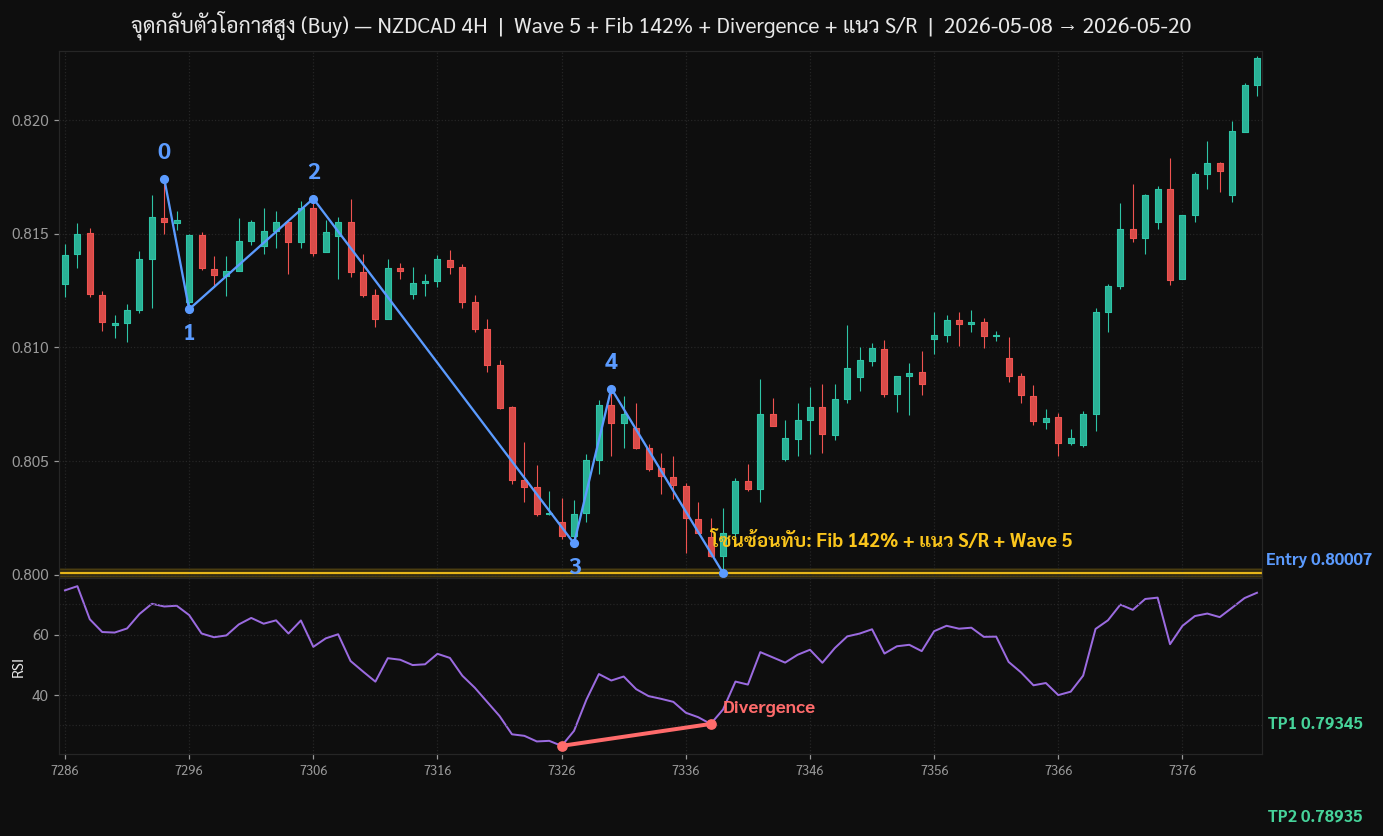This screenshot has height=836, width=1383.
Task: Click the x-axis tick 7286
Action: pyautogui.click(x=65, y=771)
